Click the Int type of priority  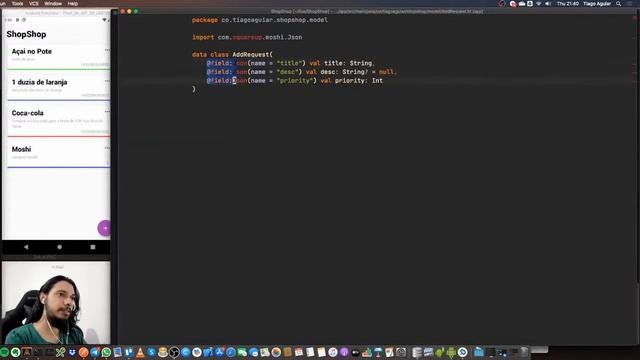pyautogui.click(x=377, y=81)
